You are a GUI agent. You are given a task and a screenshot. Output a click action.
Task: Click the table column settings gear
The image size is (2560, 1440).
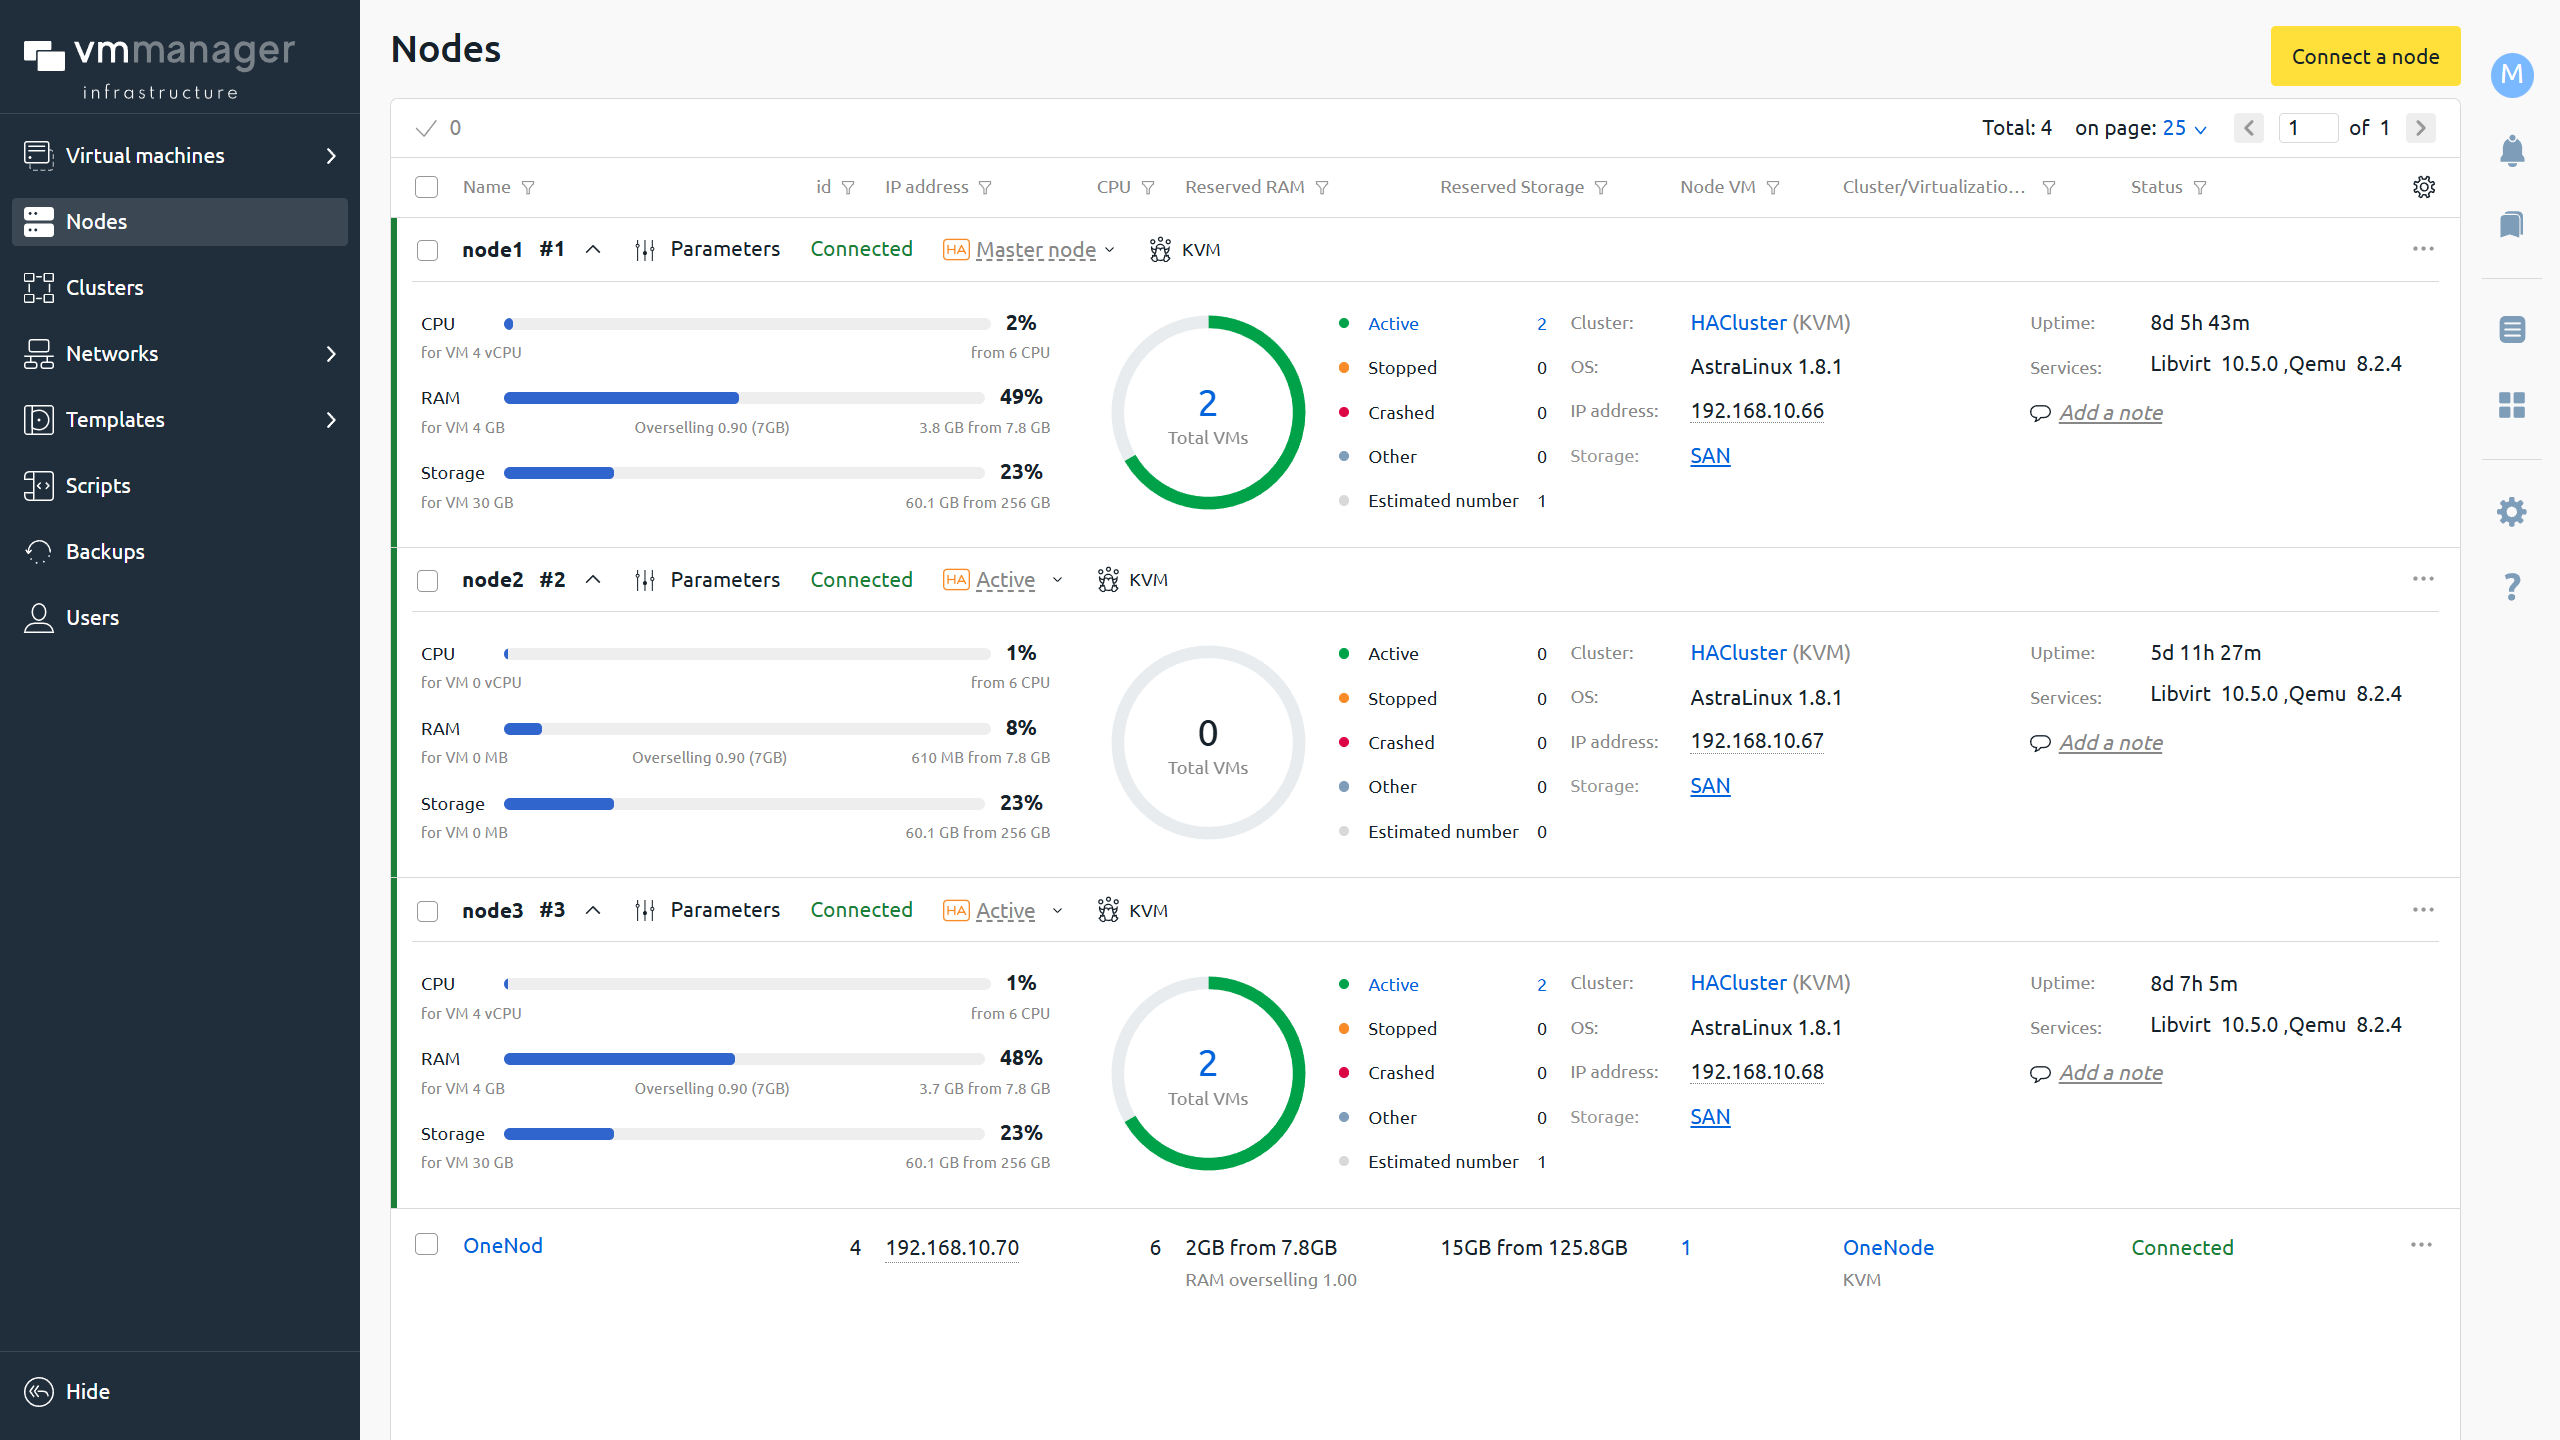pyautogui.click(x=2423, y=187)
